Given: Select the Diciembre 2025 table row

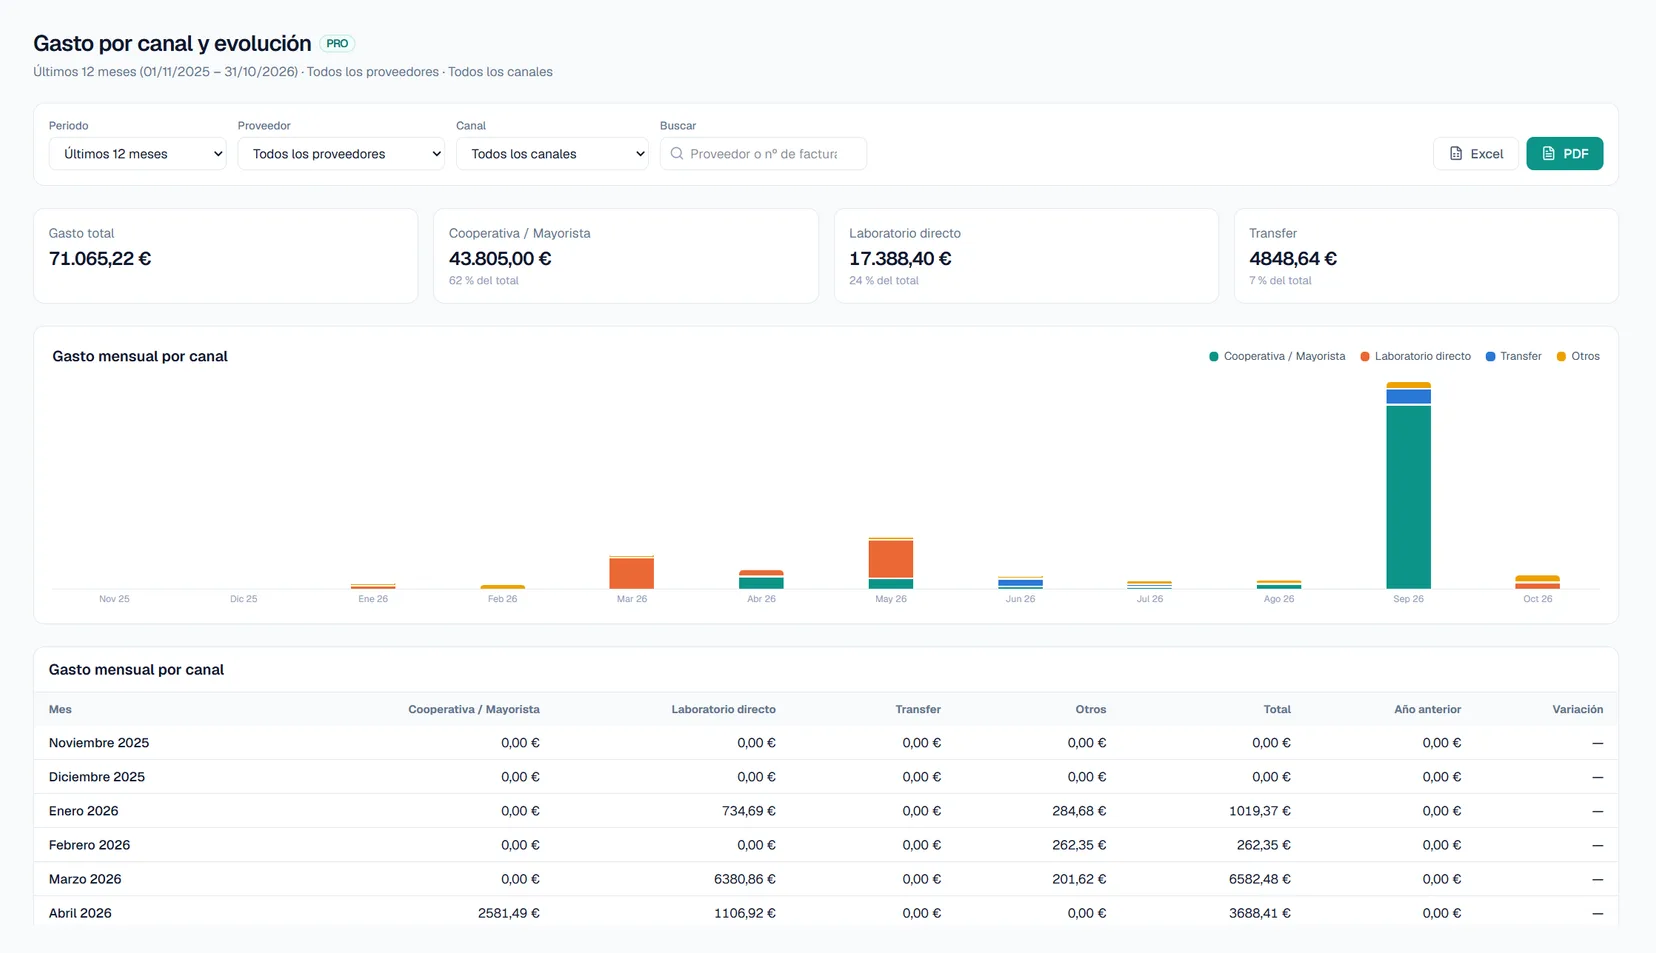Looking at the screenshot, I should point(826,777).
